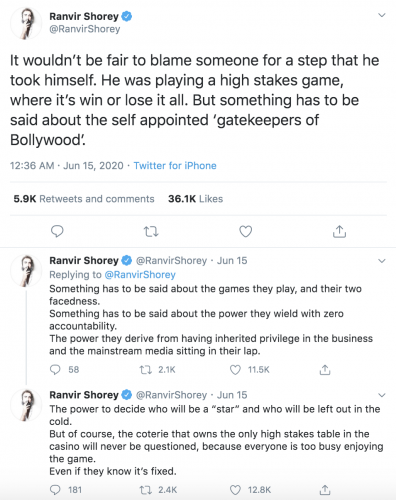The width and height of the screenshot is (396, 500).
Task: Share the casino coterie tweet
Action: [x=325, y=490]
